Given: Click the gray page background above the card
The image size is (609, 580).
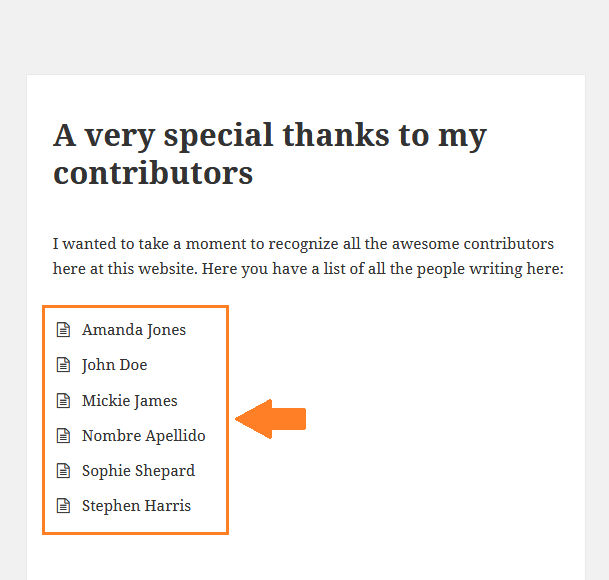Looking at the screenshot, I should (304, 35).
